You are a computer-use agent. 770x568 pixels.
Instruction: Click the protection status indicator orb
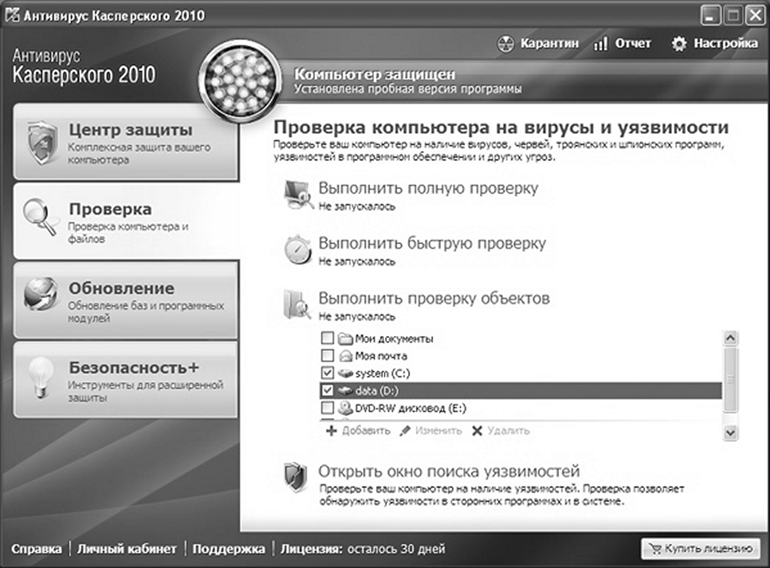[x=240, y=80]
